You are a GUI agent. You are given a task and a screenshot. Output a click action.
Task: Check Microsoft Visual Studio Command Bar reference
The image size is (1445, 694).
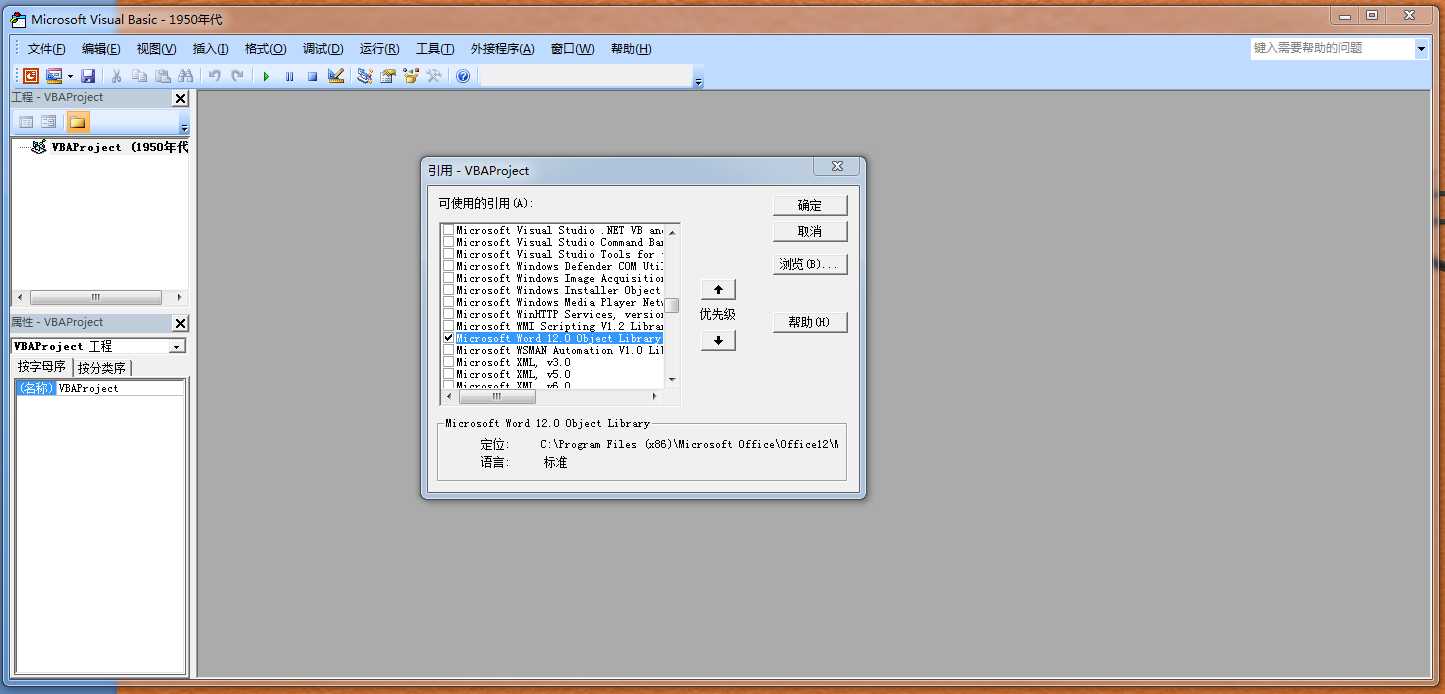coord(448,242)
